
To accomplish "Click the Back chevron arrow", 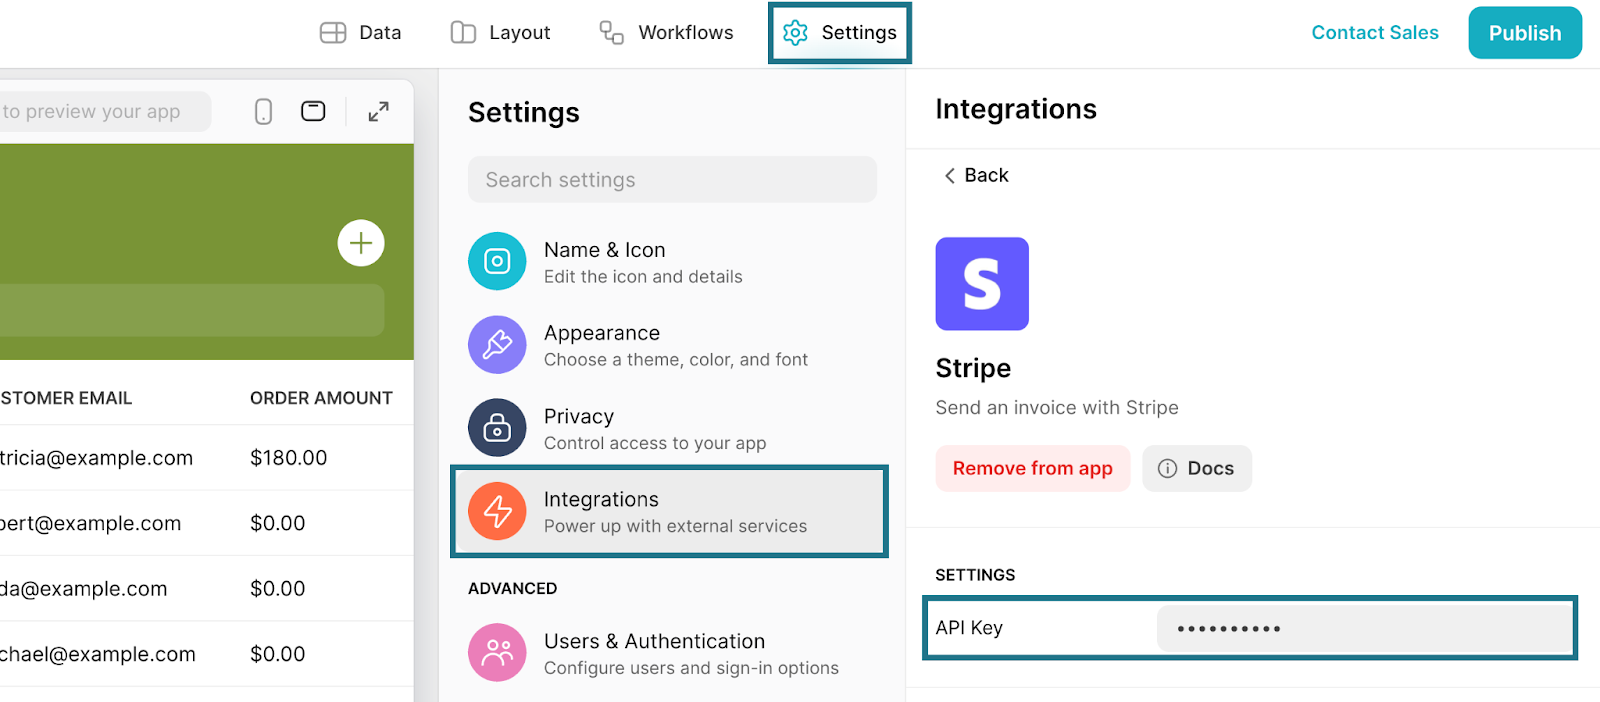I will click(949, 175).
